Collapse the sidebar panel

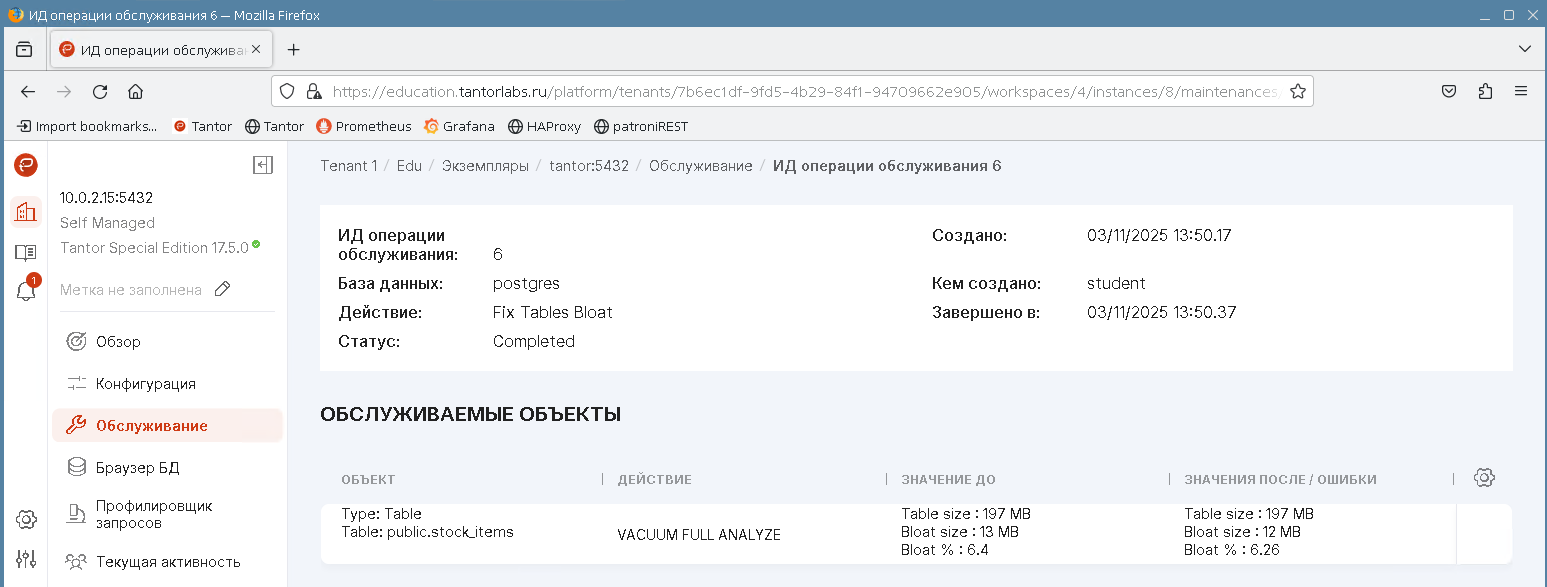(263, 165)
